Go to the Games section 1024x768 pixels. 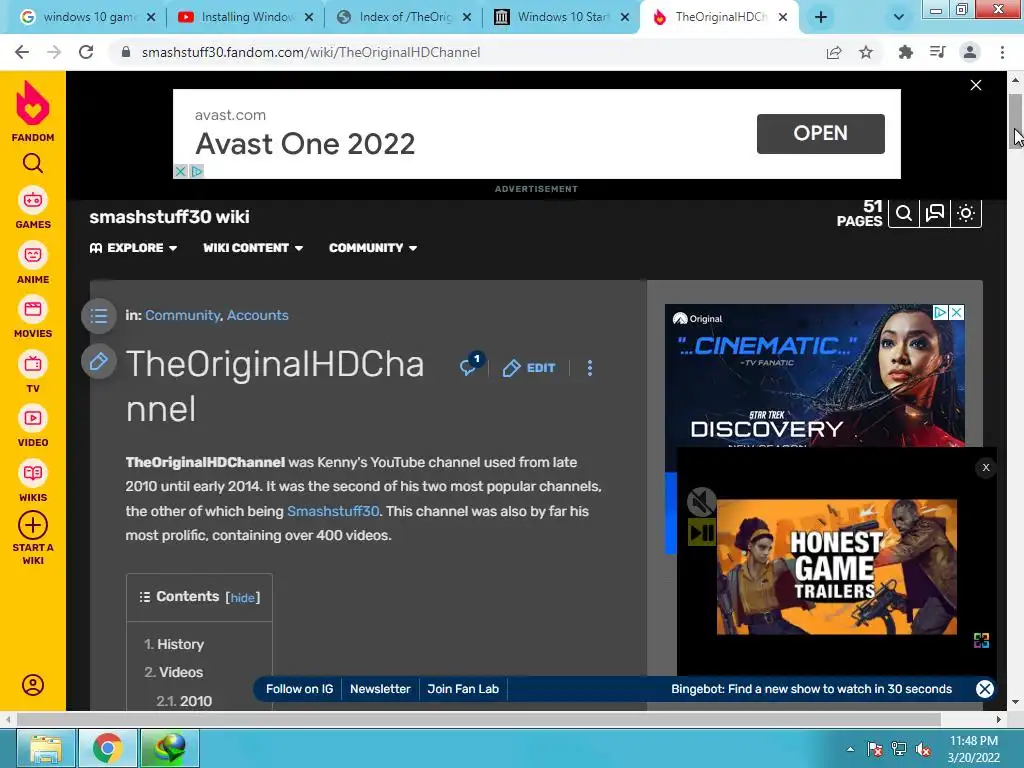pyautogui.click(x=33, y=209)
